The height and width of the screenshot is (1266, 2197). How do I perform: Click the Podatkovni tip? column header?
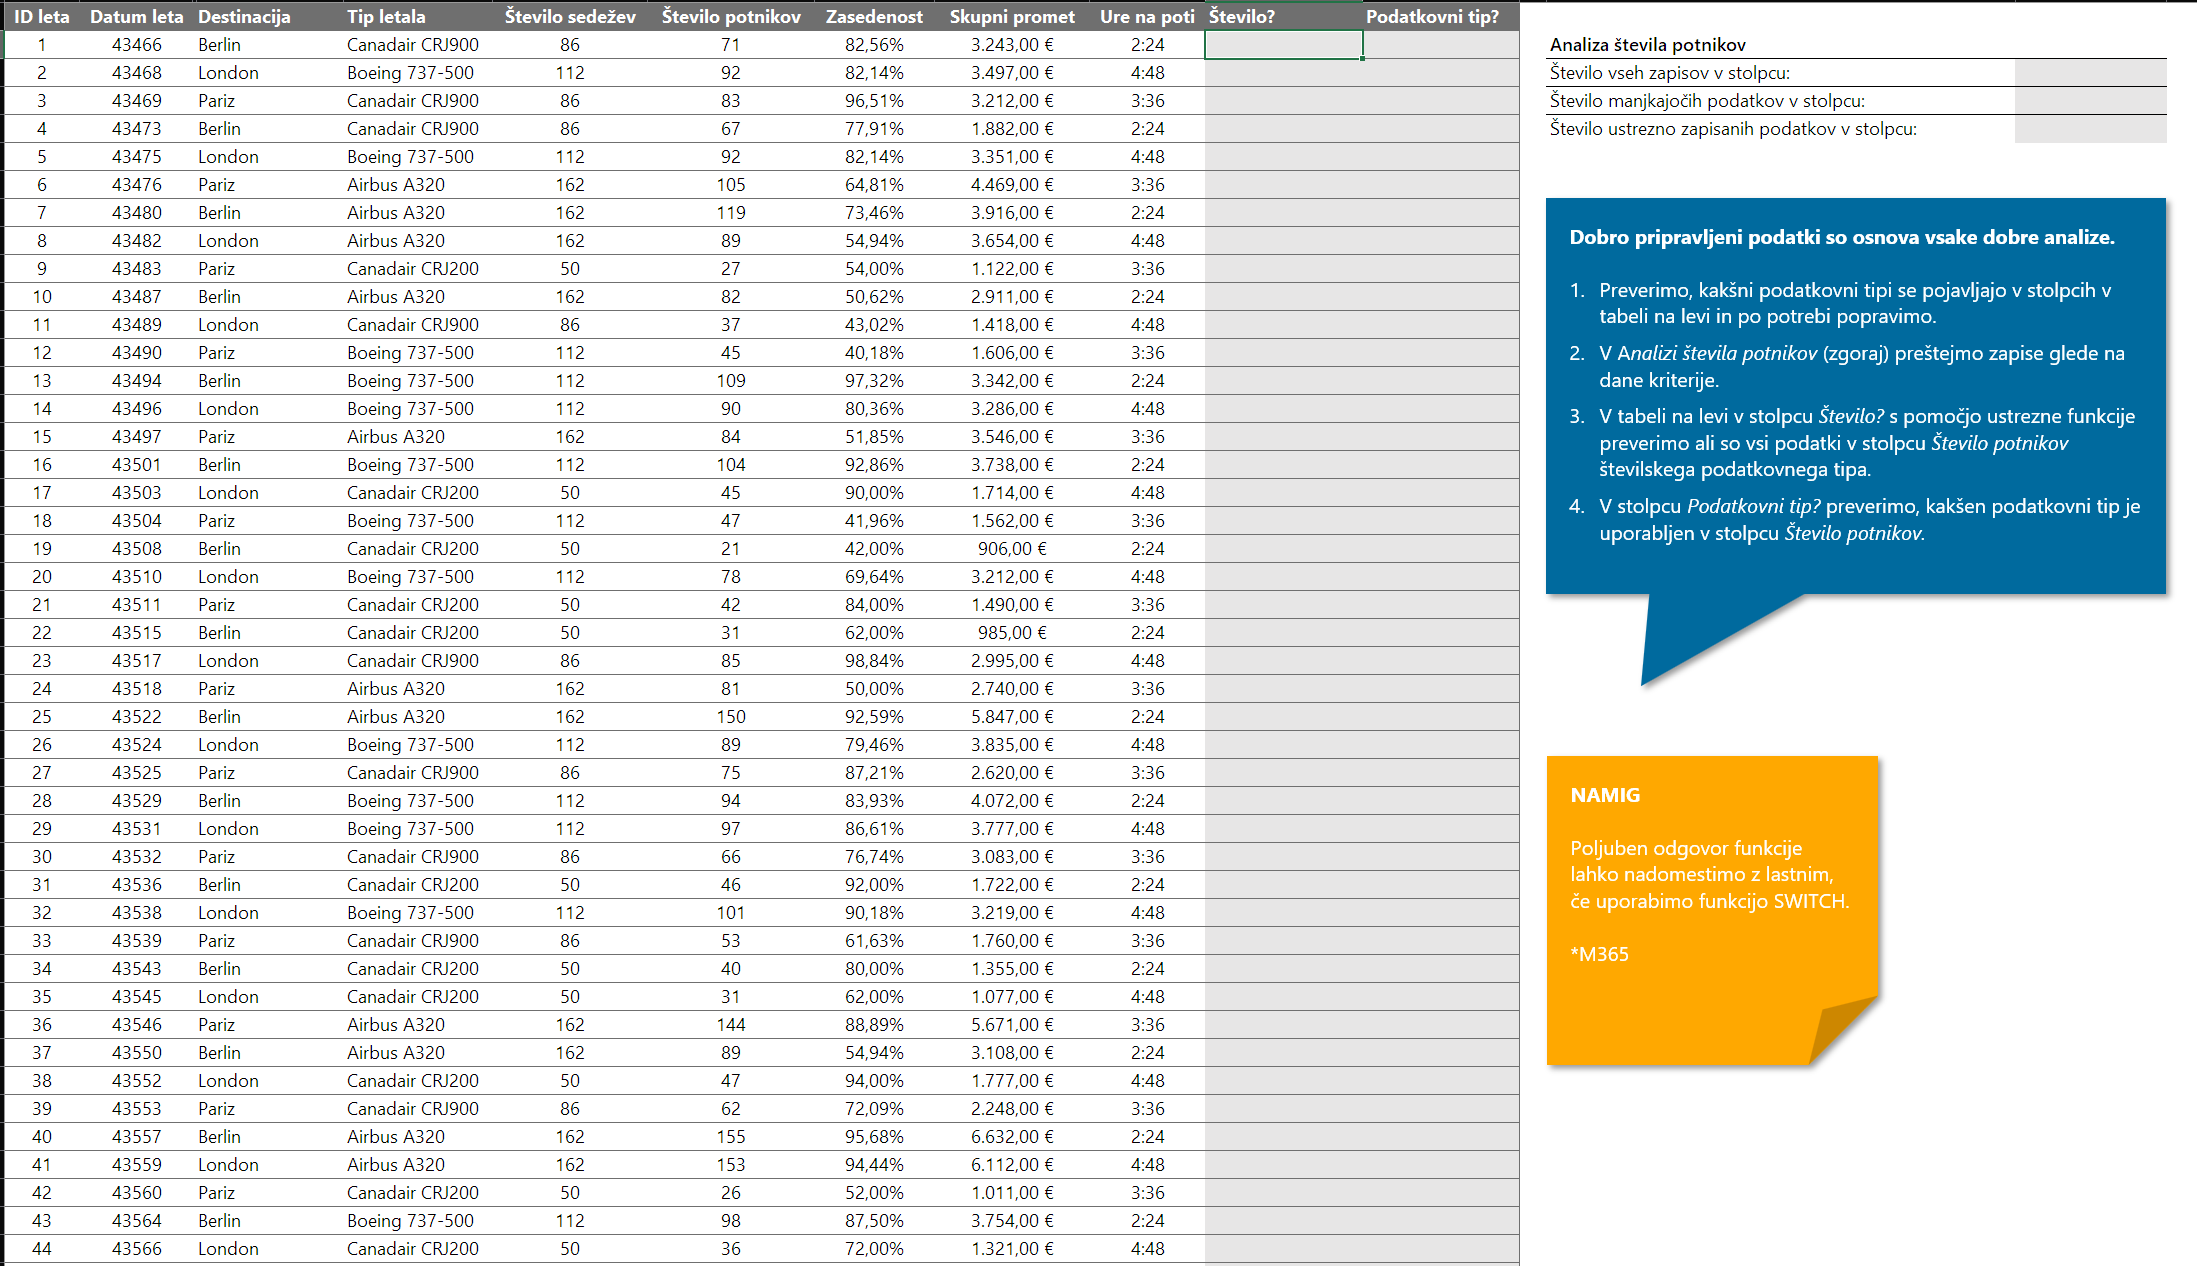(1440, 16)
